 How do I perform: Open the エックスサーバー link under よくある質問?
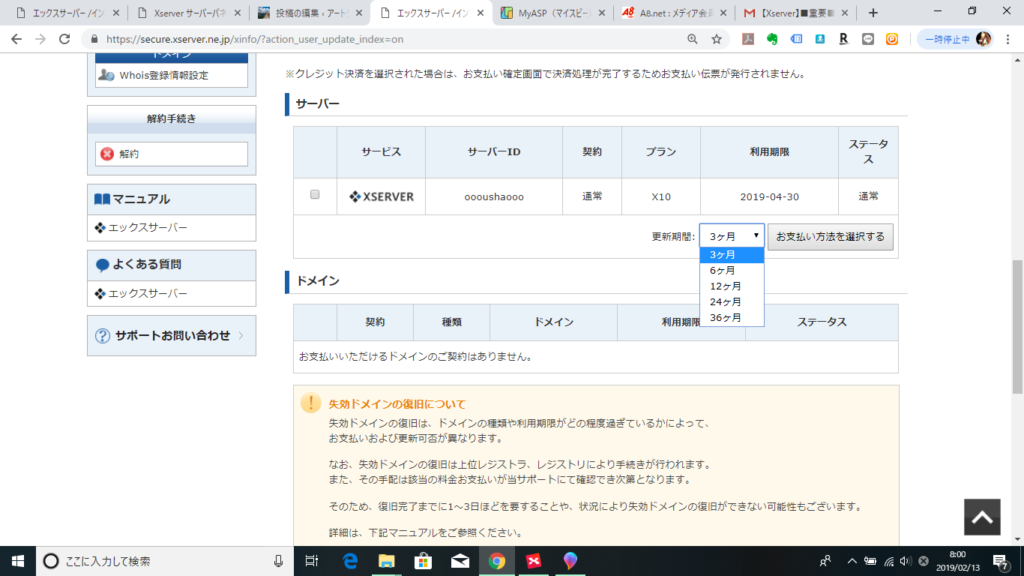coord(148,294)
